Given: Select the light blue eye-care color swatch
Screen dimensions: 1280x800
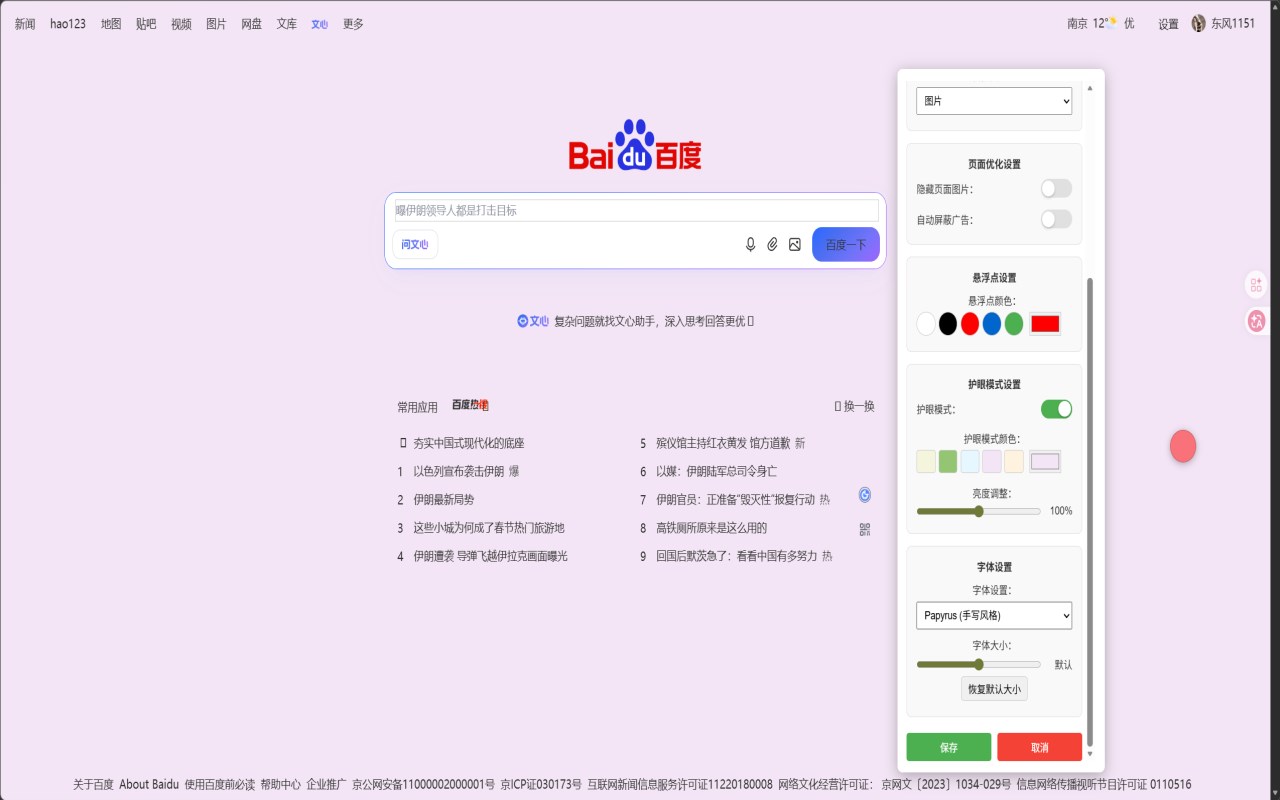Looking at the screenshot, I should click(x=970, y=461).
